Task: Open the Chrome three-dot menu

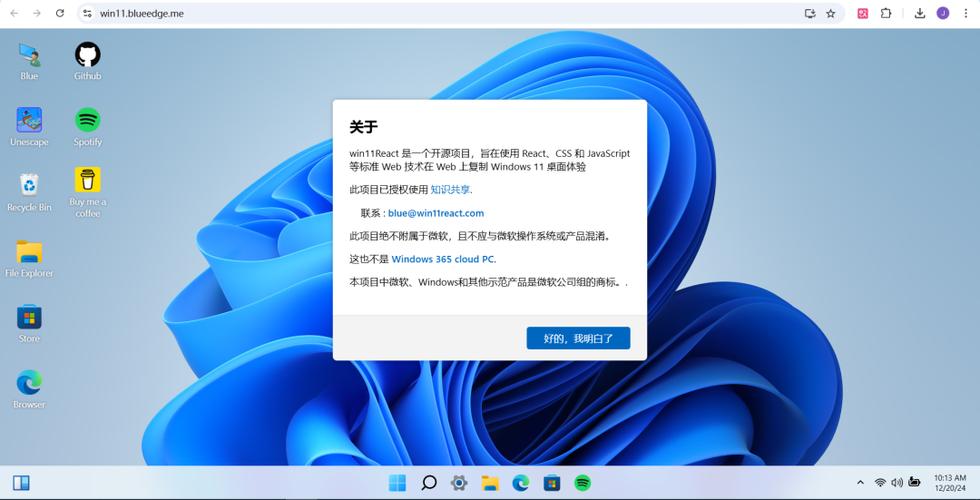Action: pos(966,13)
